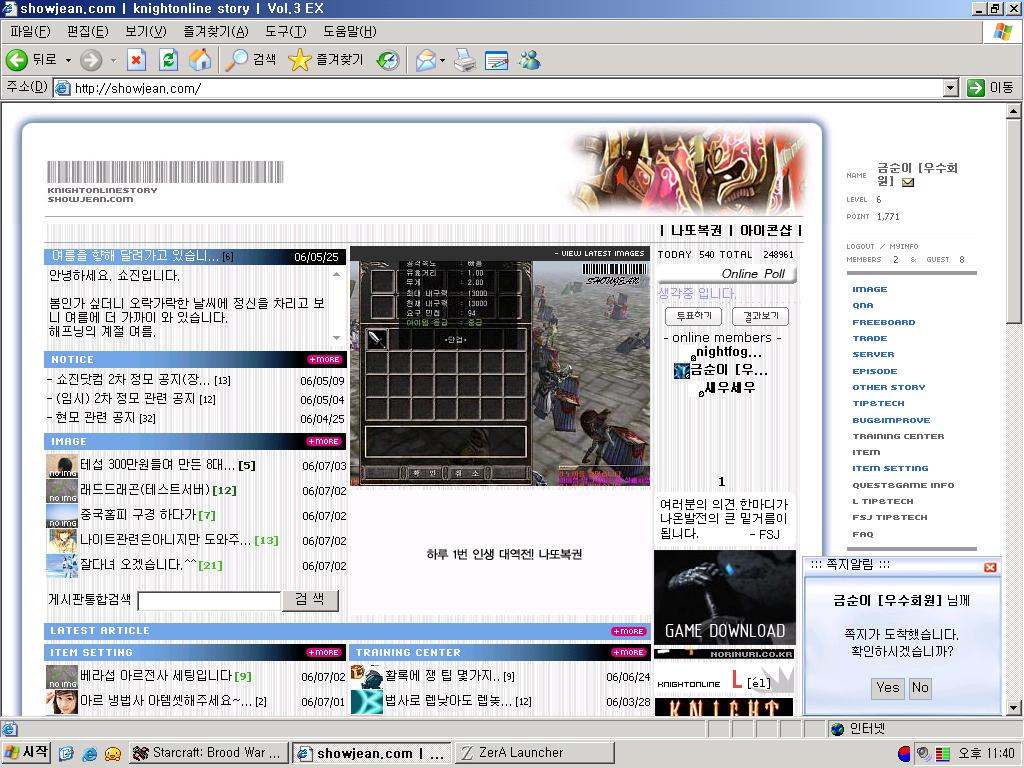Open dropdown arrow next to Mail icon
Screen dimensions: 1024x768
[x=443, y=61]
